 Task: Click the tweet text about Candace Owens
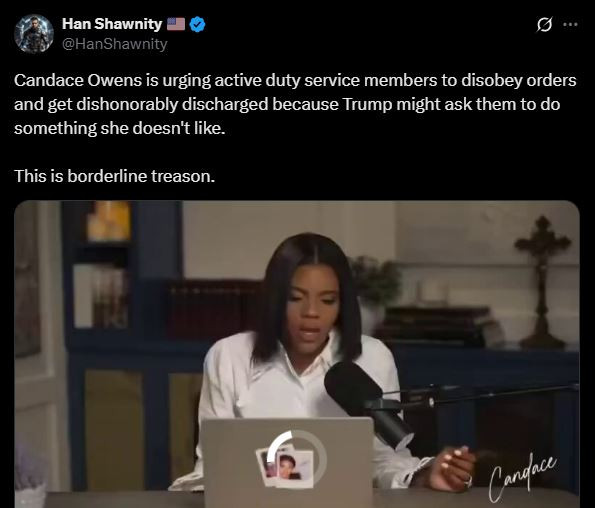295,104
